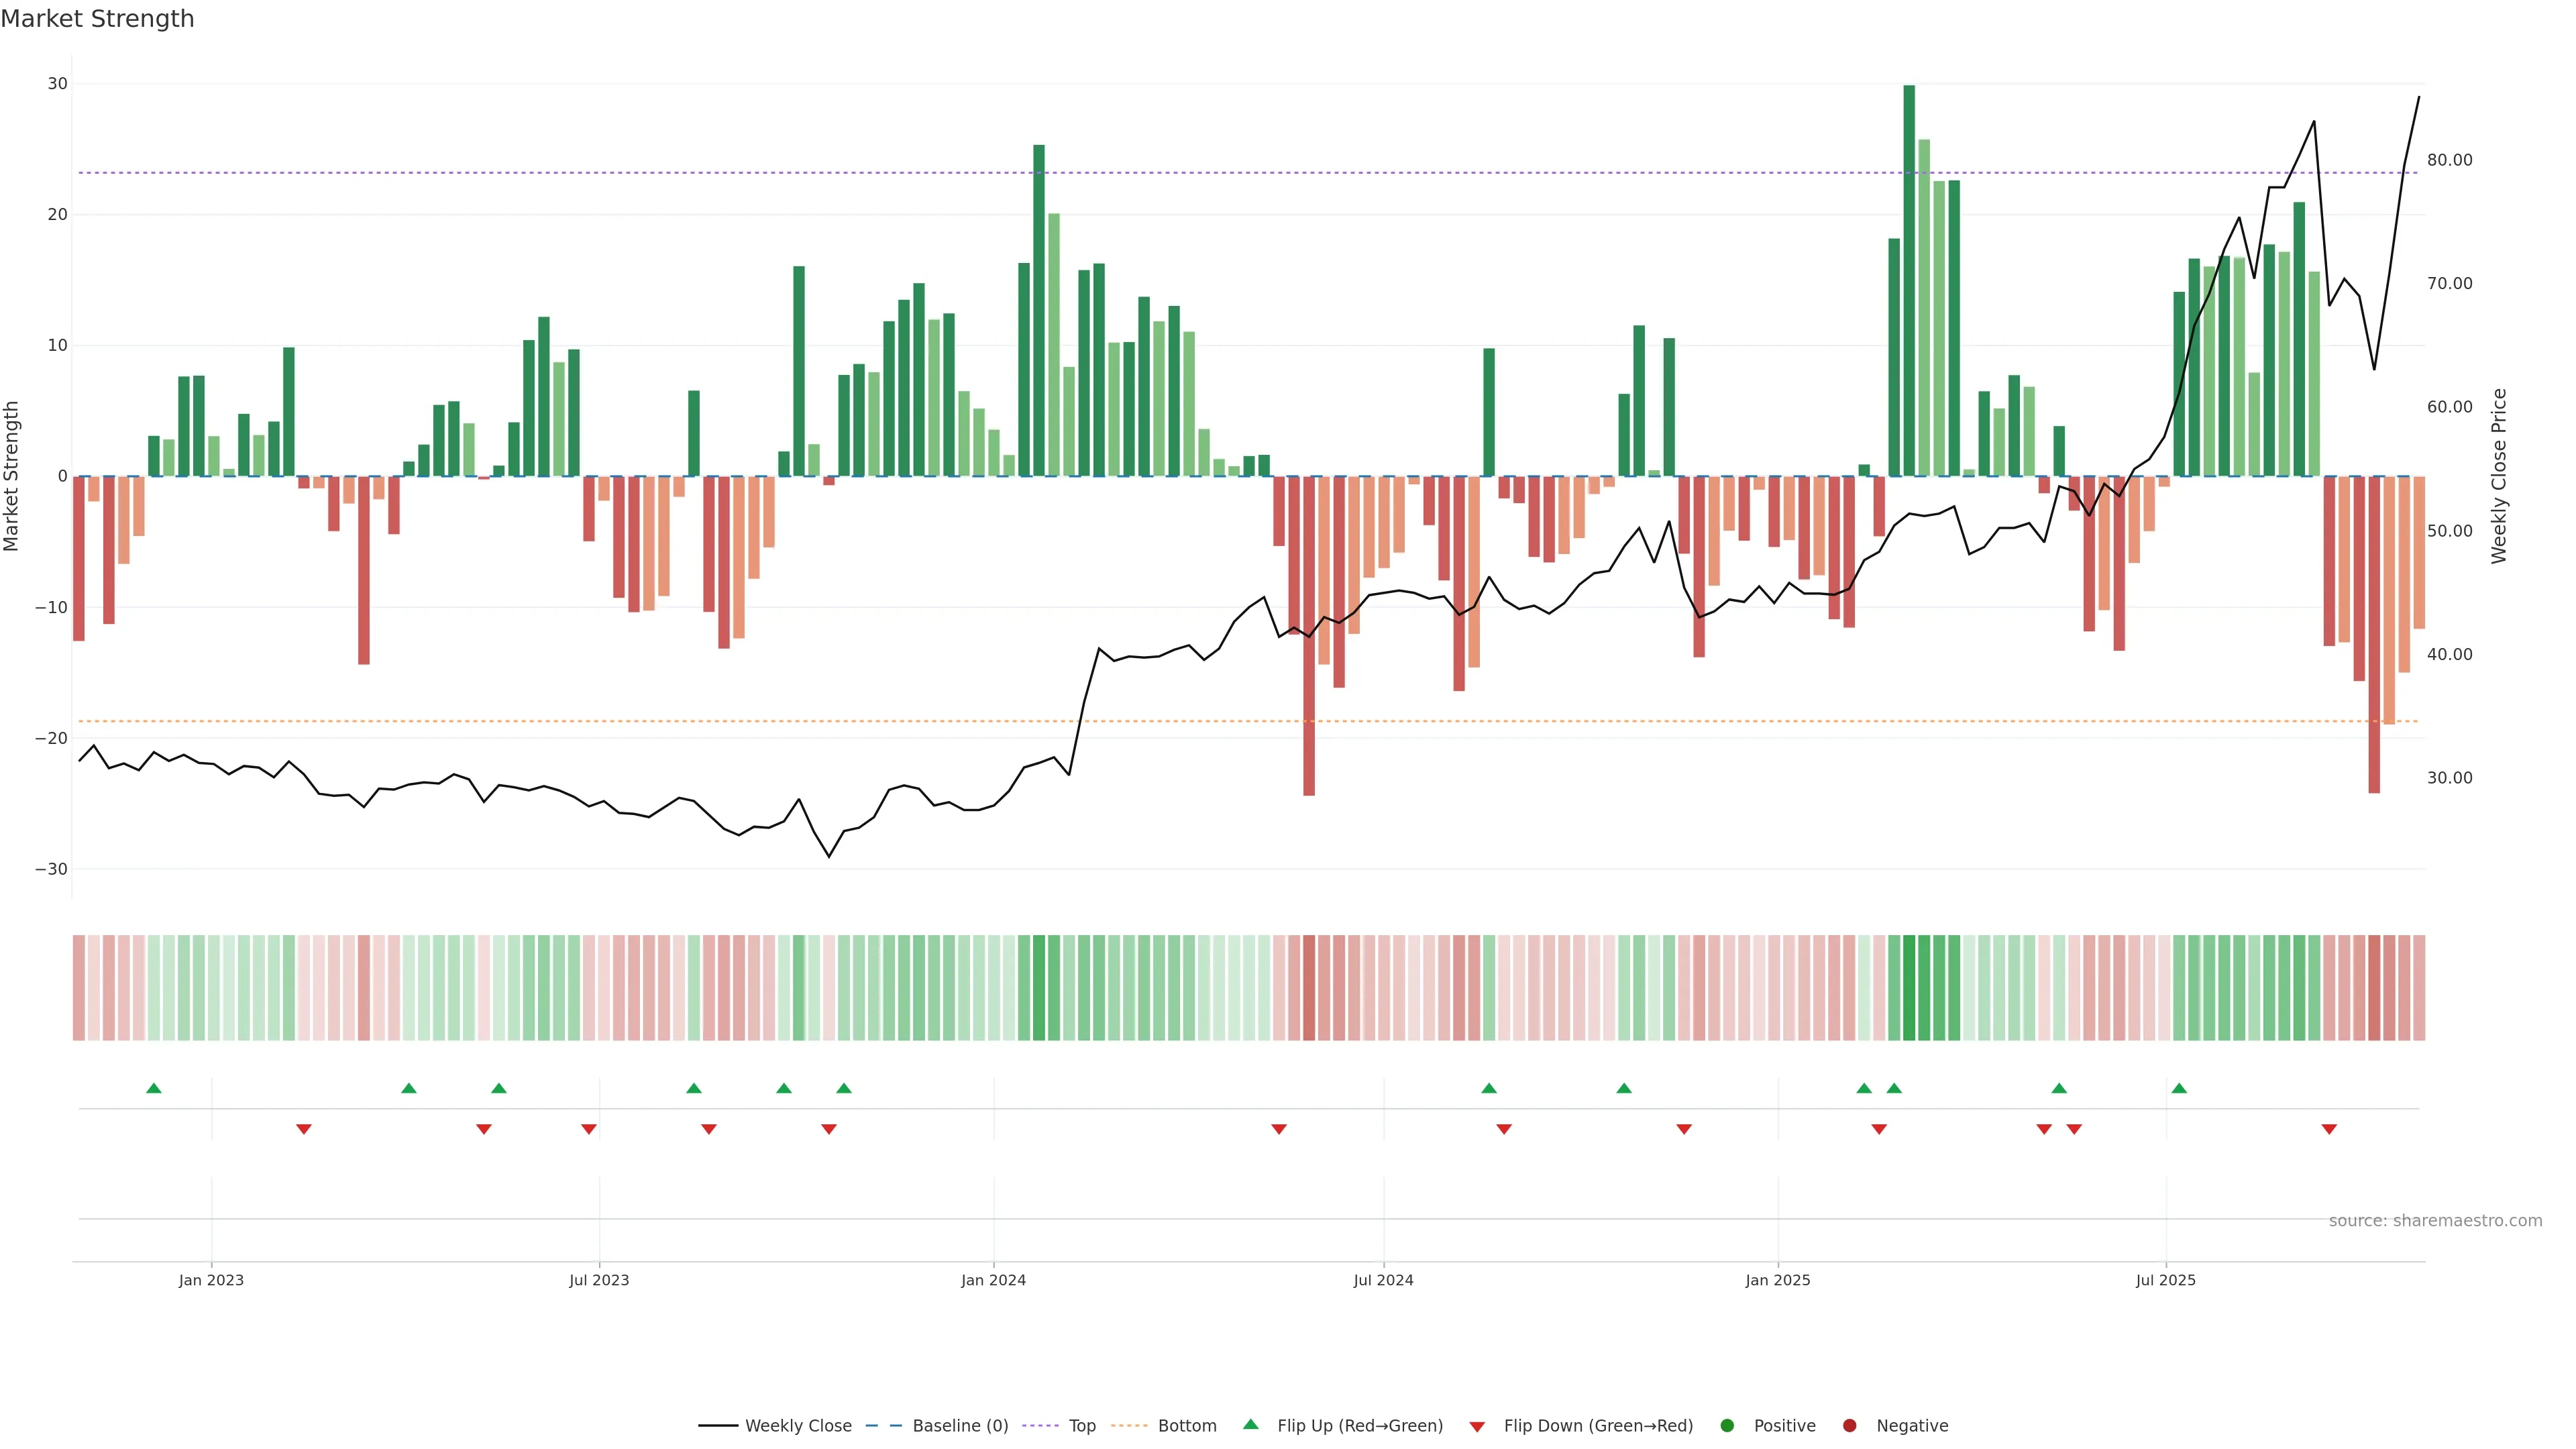The image size is (2576, 1449).
Task: Click the Jan 2024 axis label
Action: (x=993, y=1280)
